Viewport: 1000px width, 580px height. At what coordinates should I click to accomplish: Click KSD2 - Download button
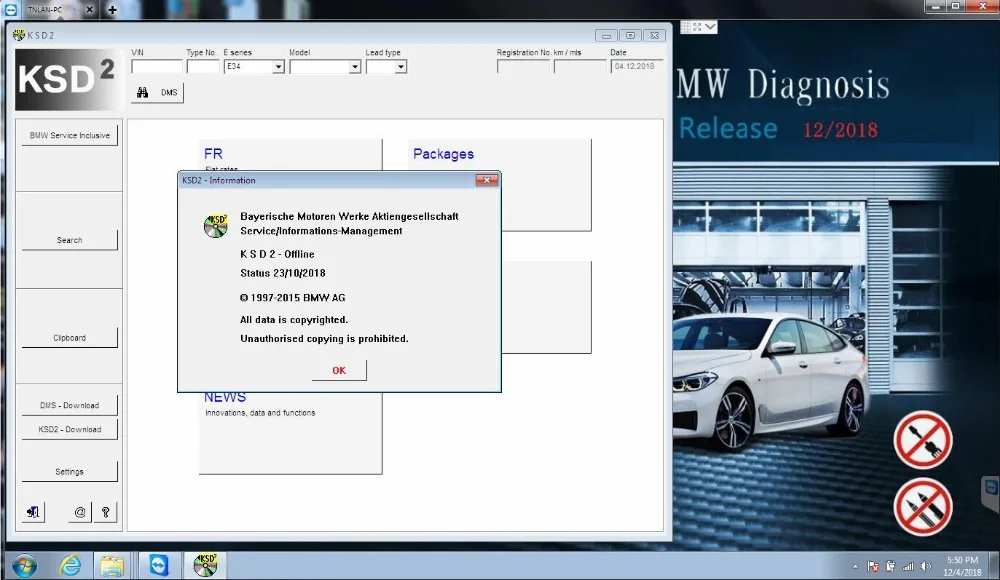coord(70,429)
